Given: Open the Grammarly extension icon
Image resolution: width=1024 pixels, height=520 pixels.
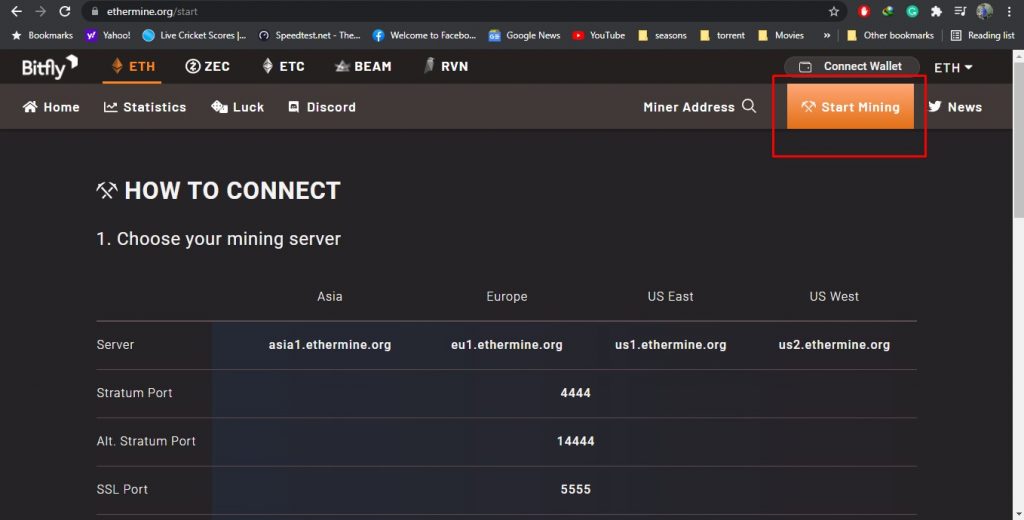Looking at the screenshot, I should pos(912,11).
